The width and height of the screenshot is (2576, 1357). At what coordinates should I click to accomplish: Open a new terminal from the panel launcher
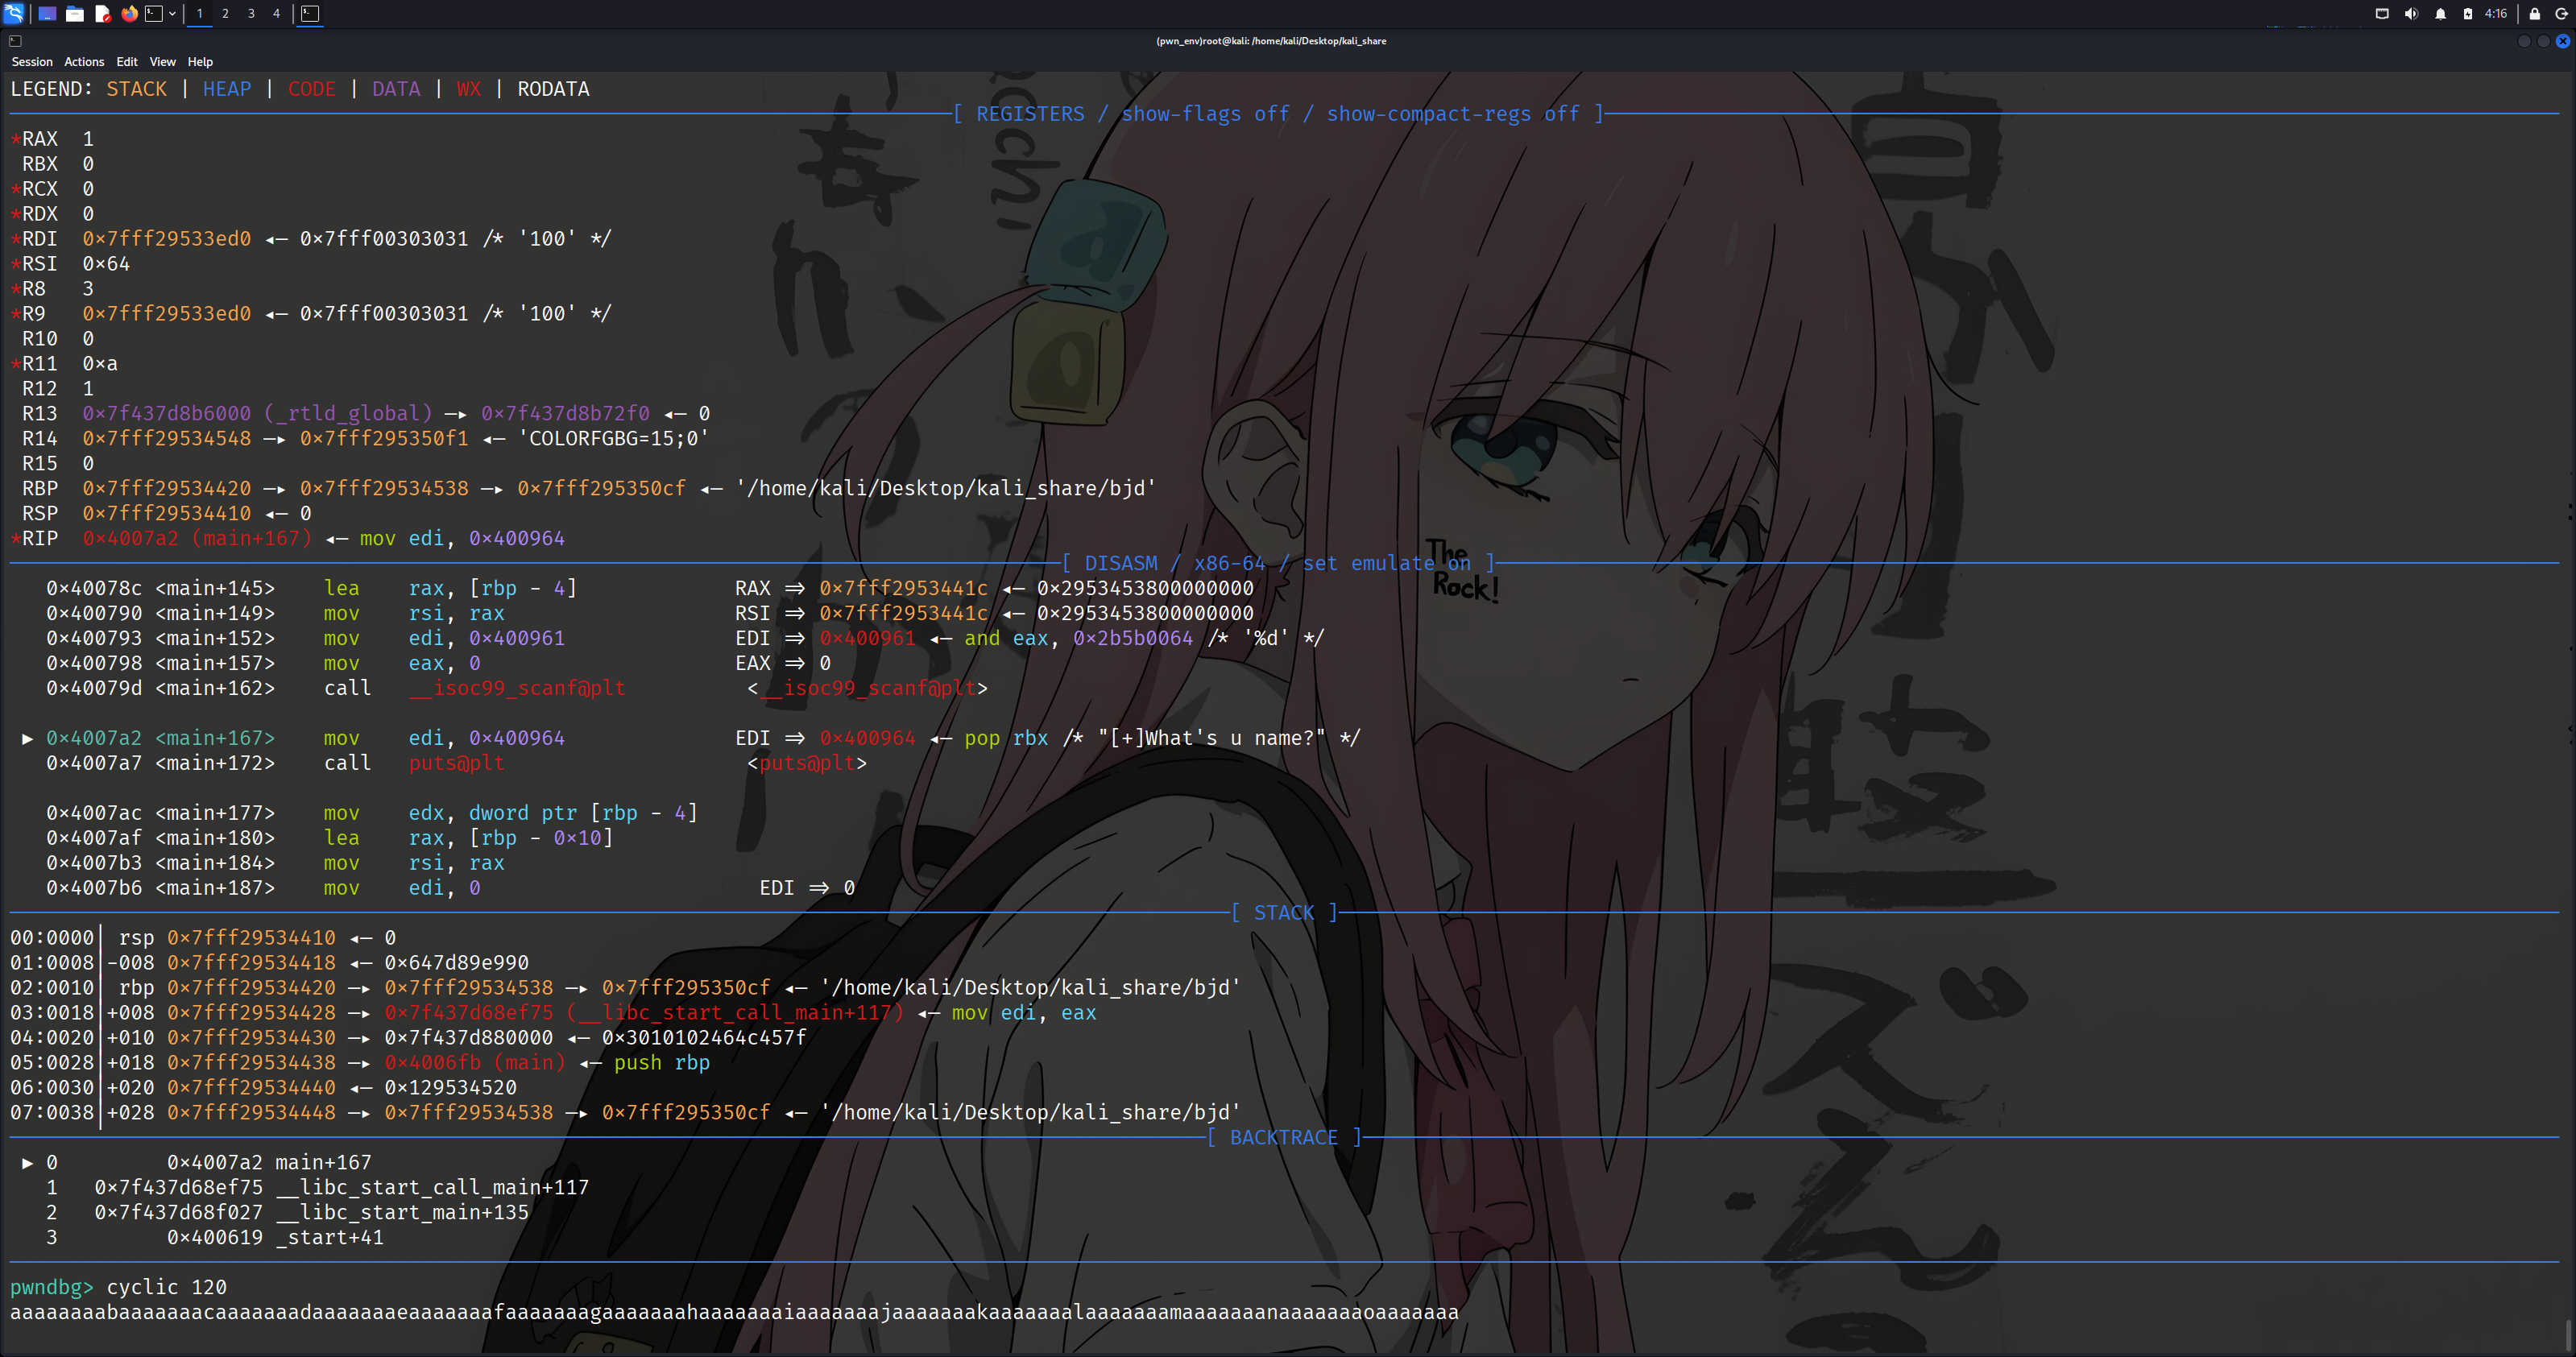click(x=154, y=13)
